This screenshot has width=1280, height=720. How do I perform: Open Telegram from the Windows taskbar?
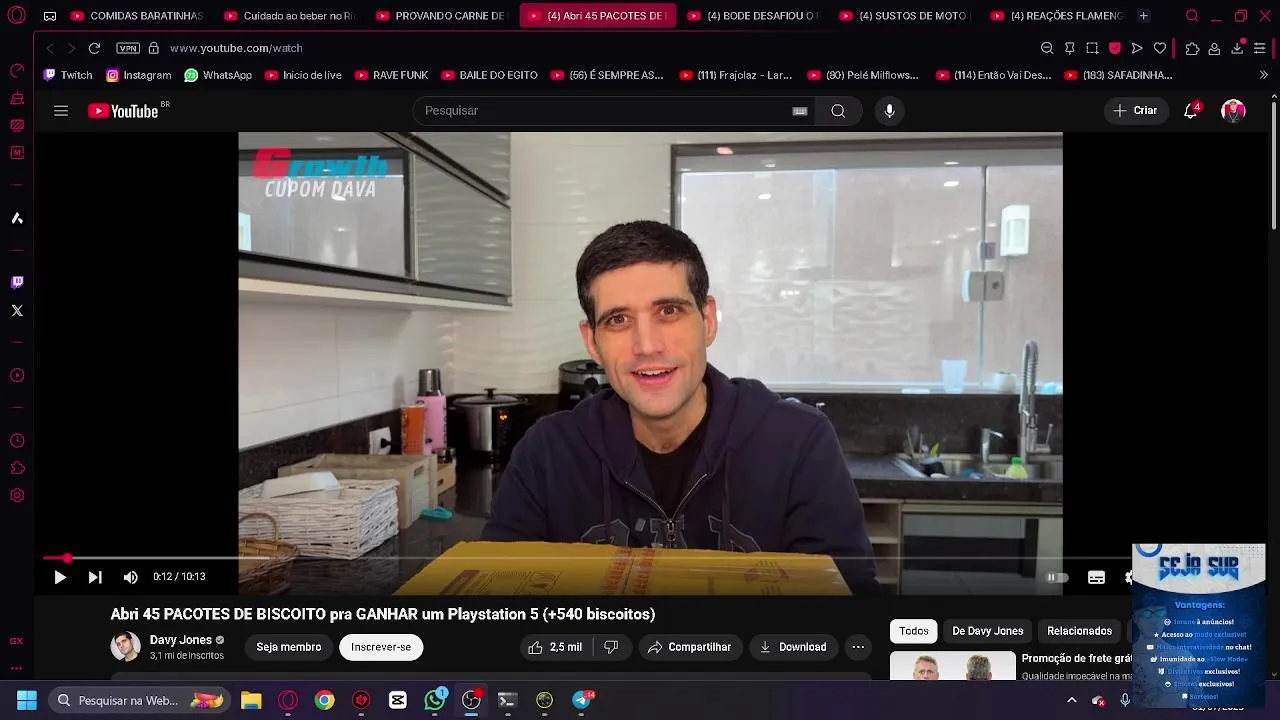(581, 700)
